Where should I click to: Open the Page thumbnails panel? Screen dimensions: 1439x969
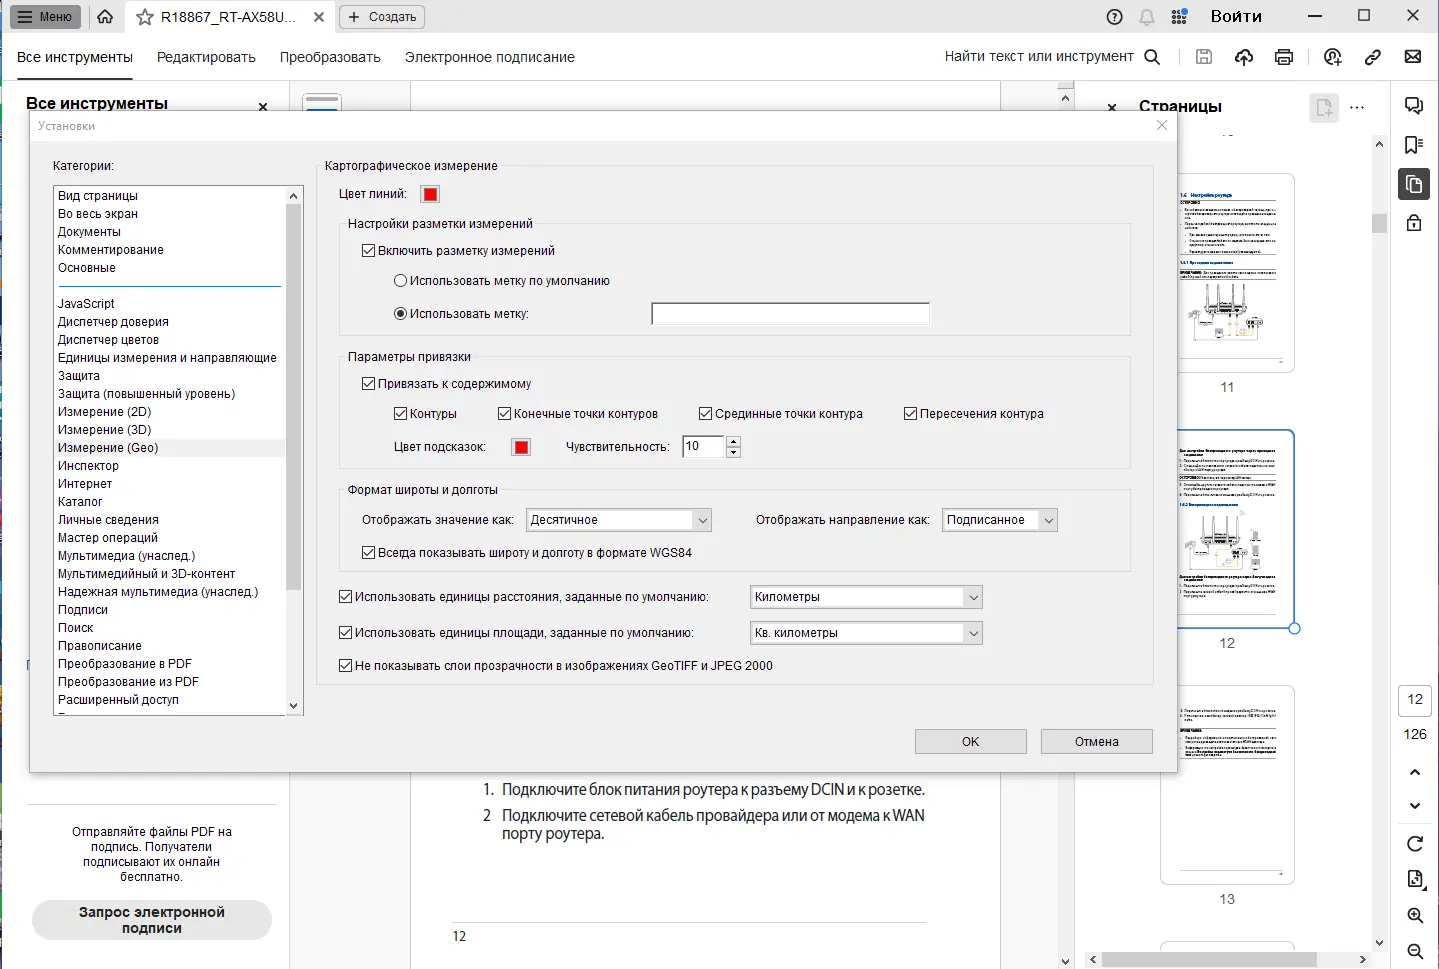(x=1414, y=184)
